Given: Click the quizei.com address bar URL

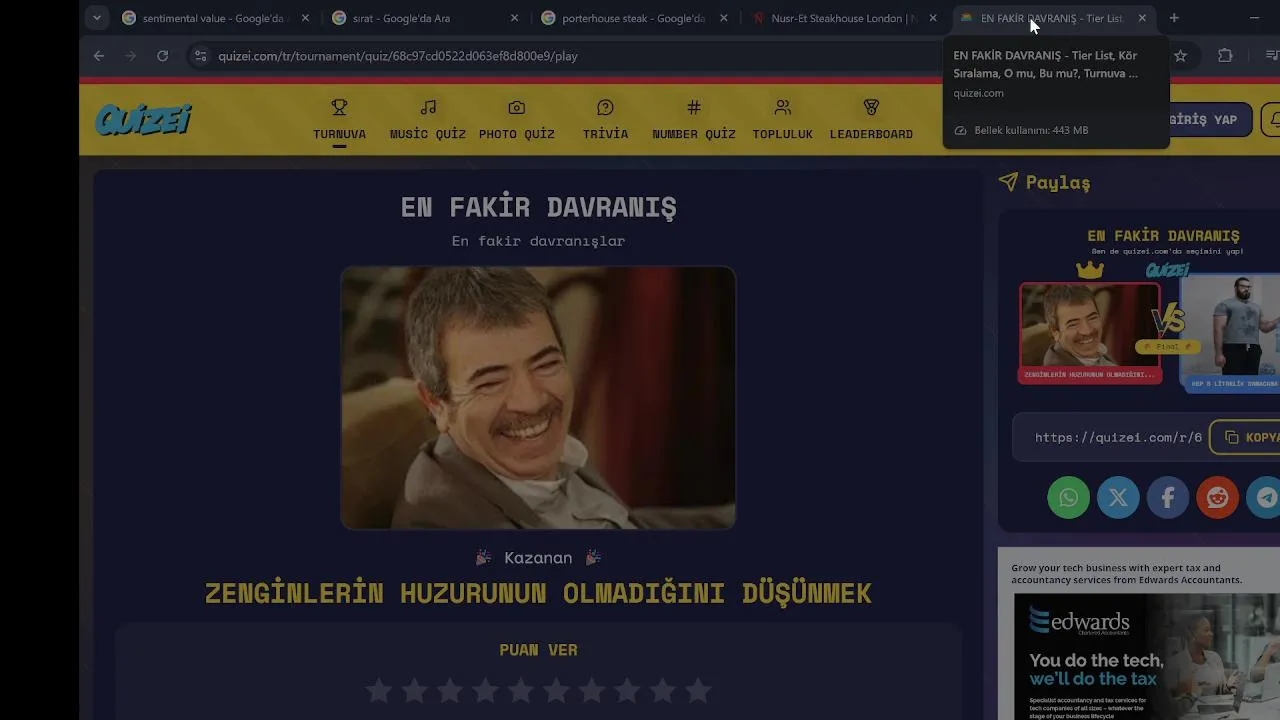Looking at the screenshot, I should click(x=398, y=56).
